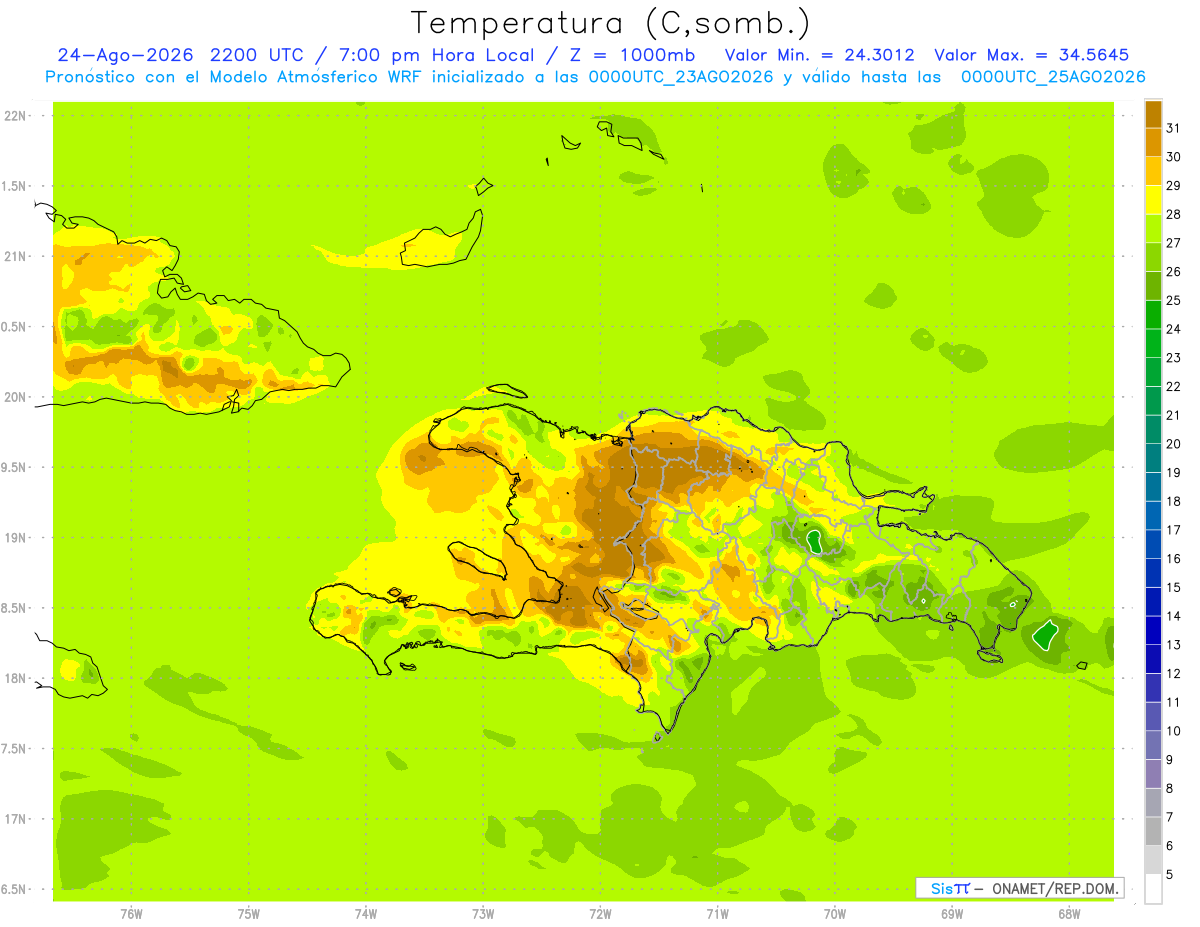Click the '70W' longitude axis label

(x=835, y=913)
